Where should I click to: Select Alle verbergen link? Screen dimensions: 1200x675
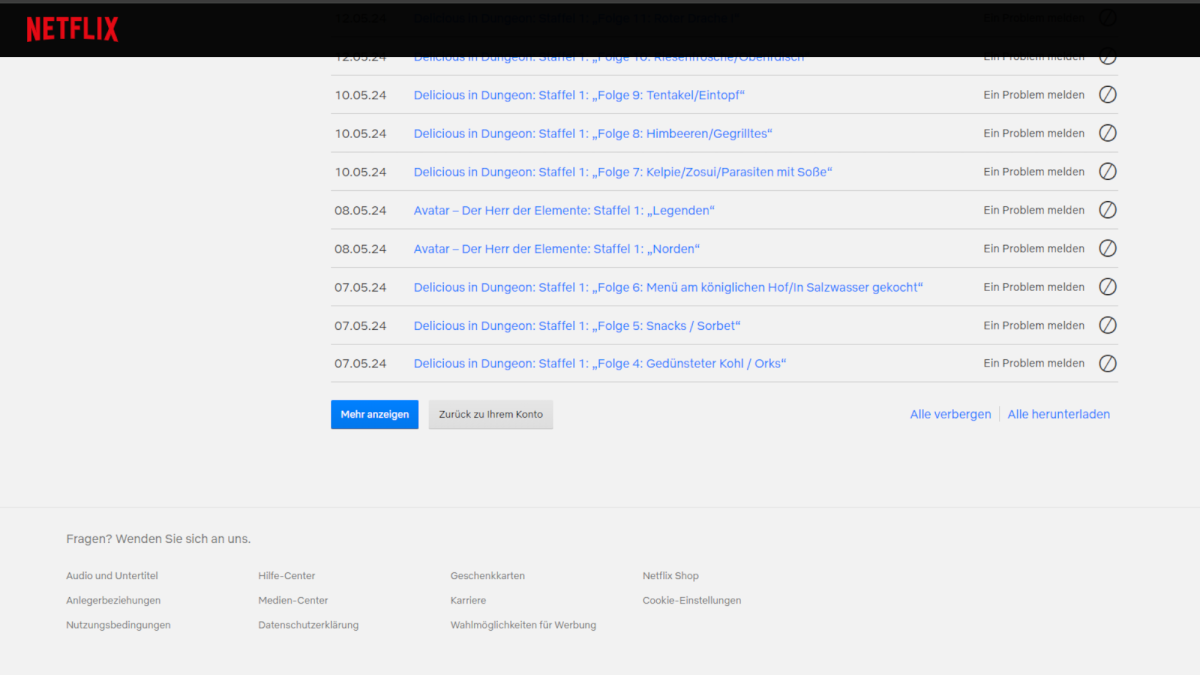(950, 414)
